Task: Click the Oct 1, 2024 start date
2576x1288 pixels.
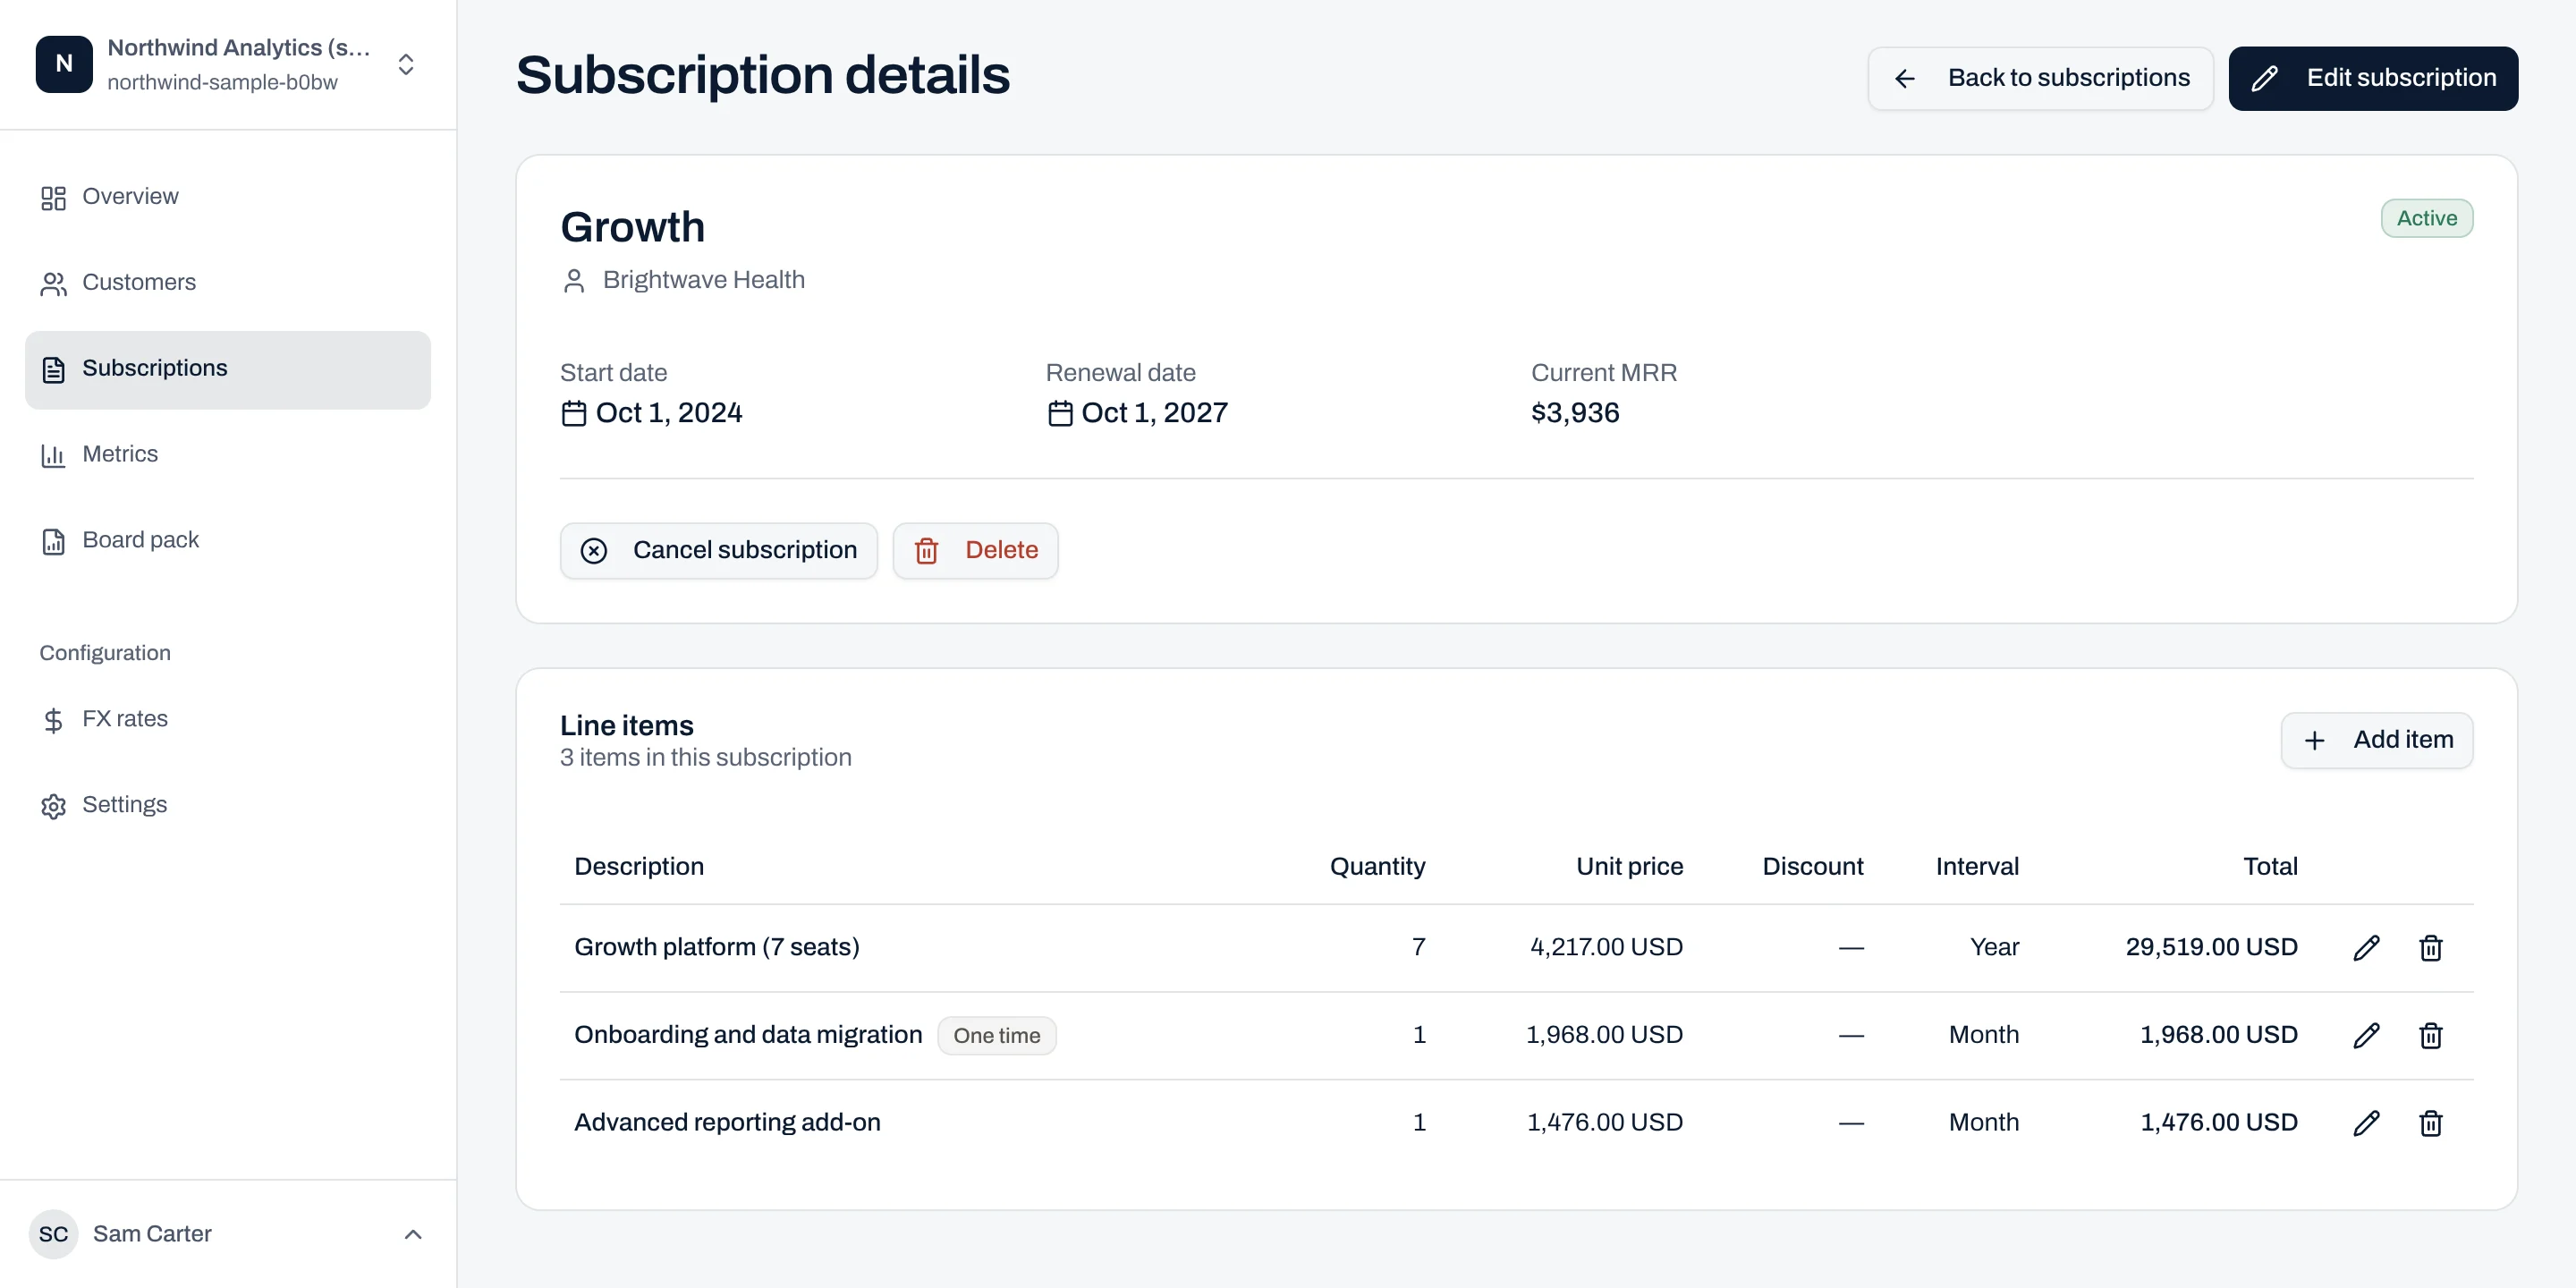Action: click(x=669, y=413)
